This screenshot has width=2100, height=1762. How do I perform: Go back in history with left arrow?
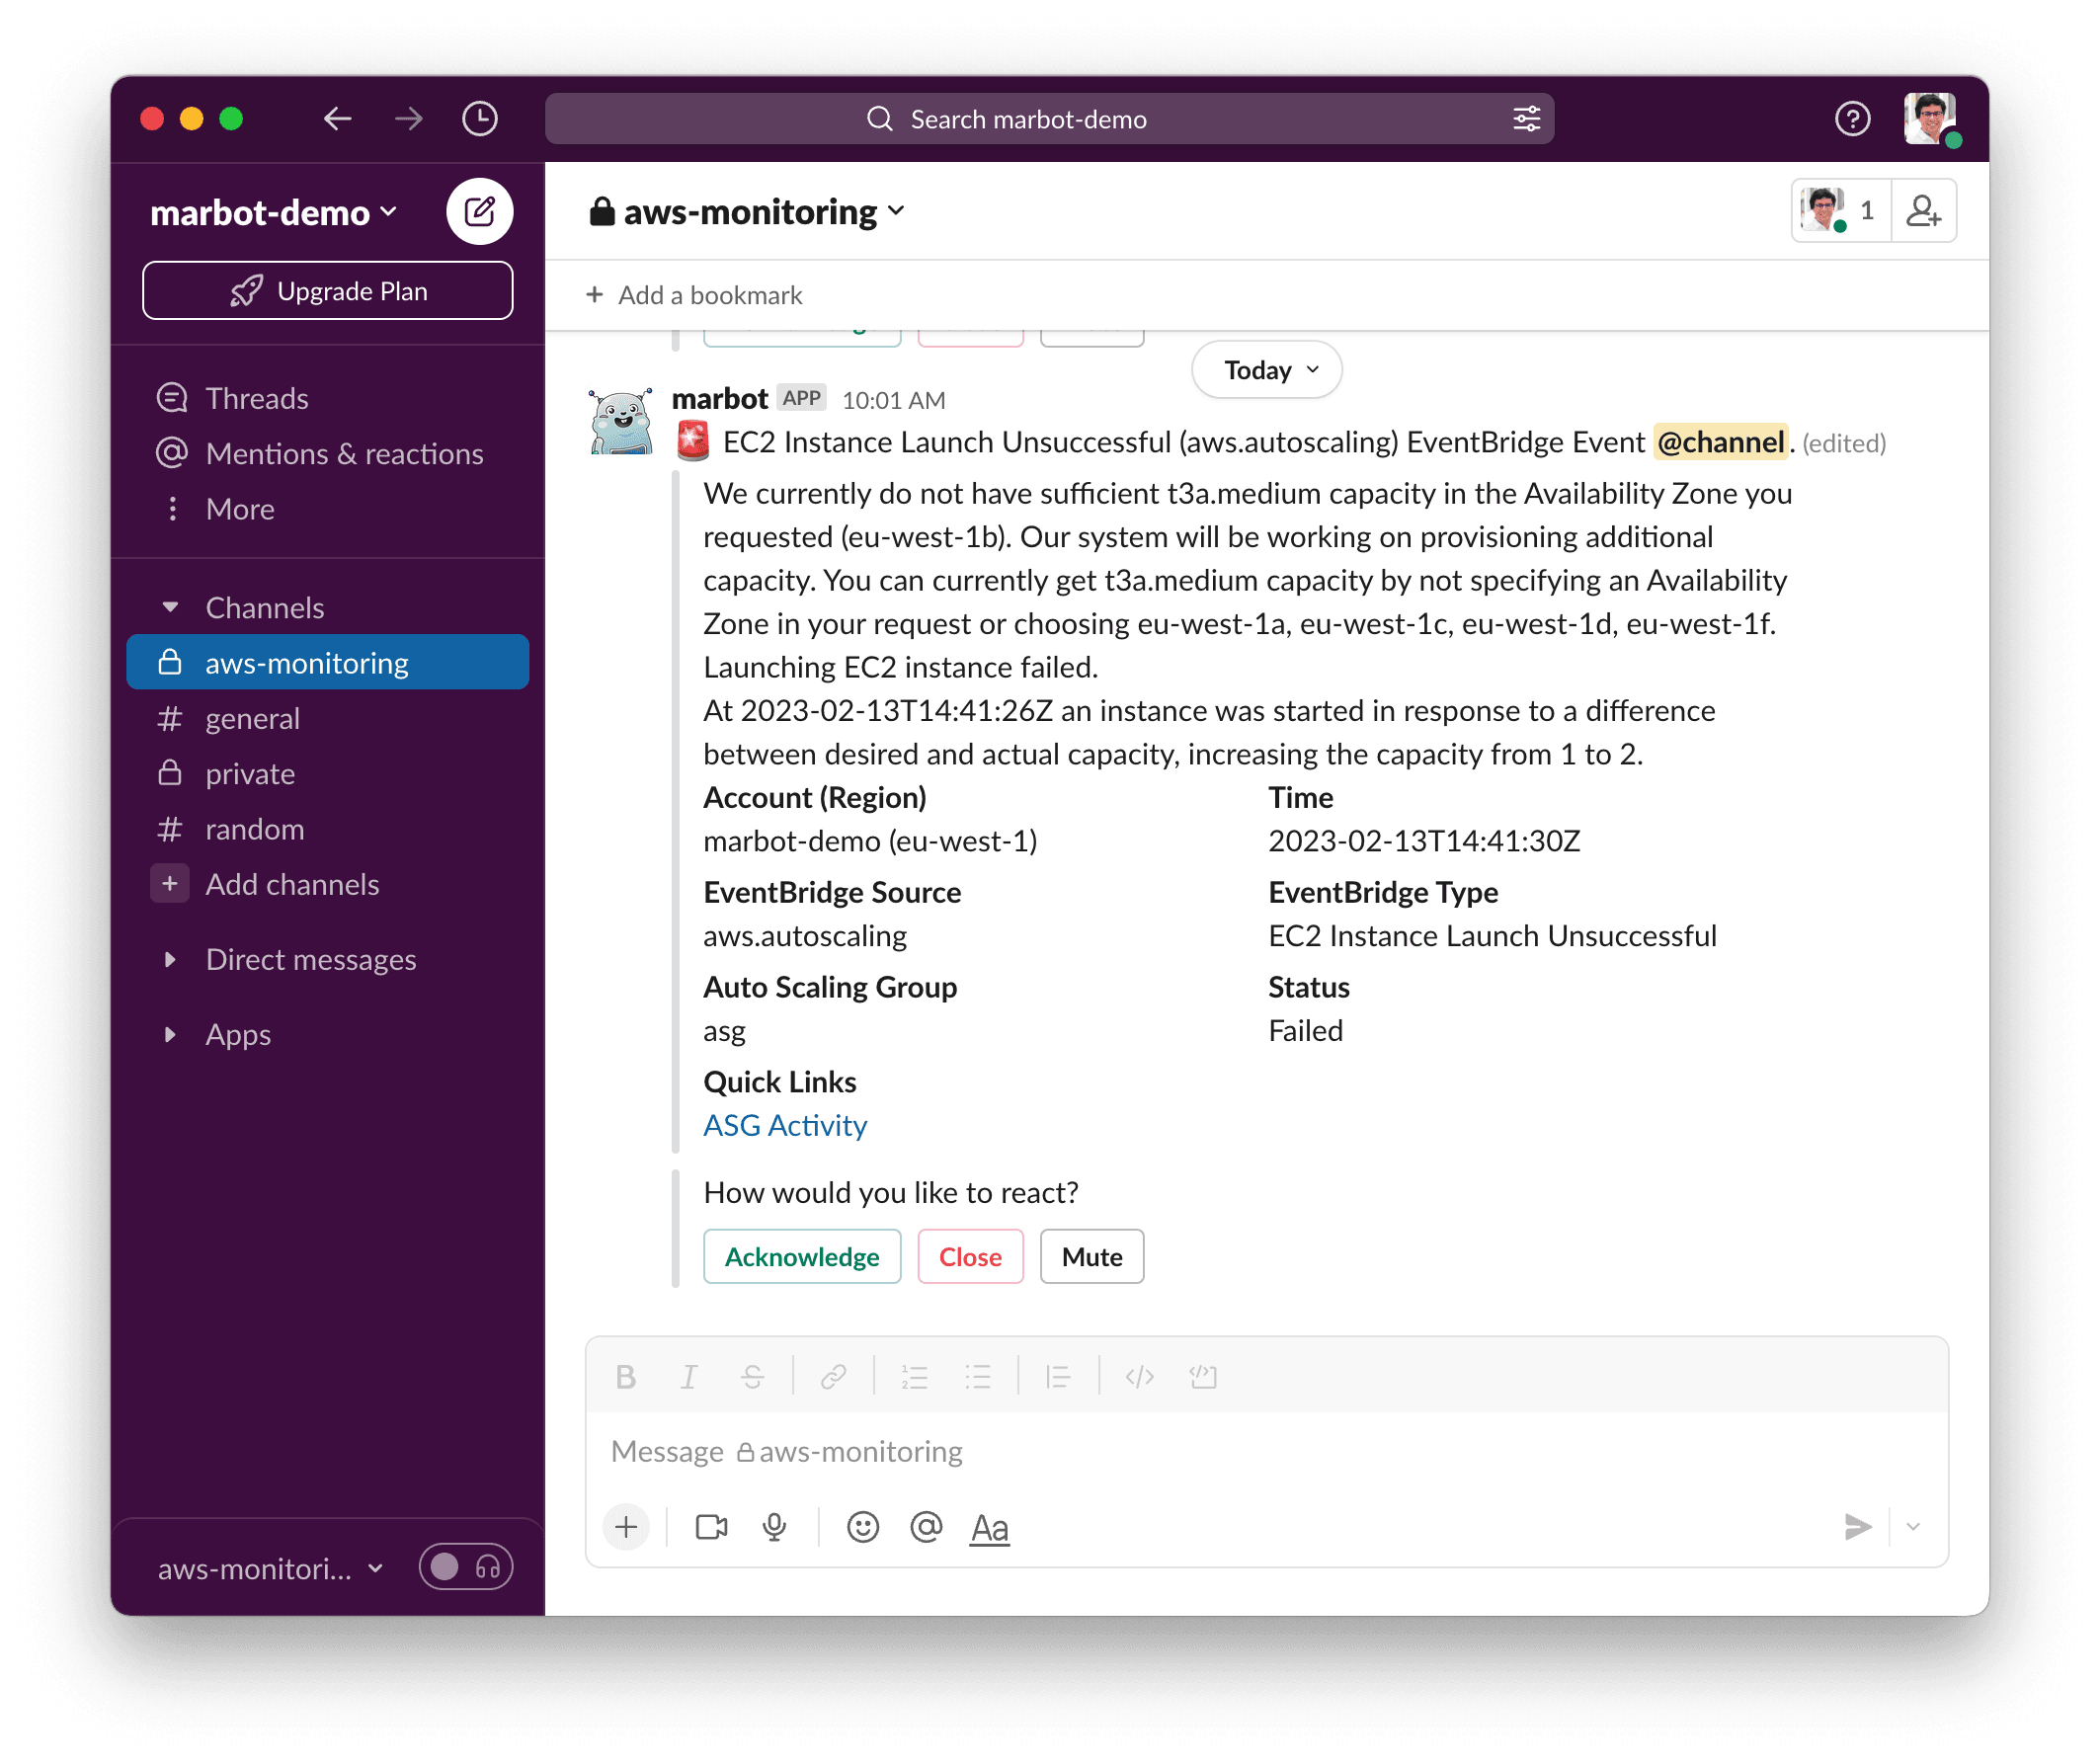pyautogui.click(x=337, y=119)
